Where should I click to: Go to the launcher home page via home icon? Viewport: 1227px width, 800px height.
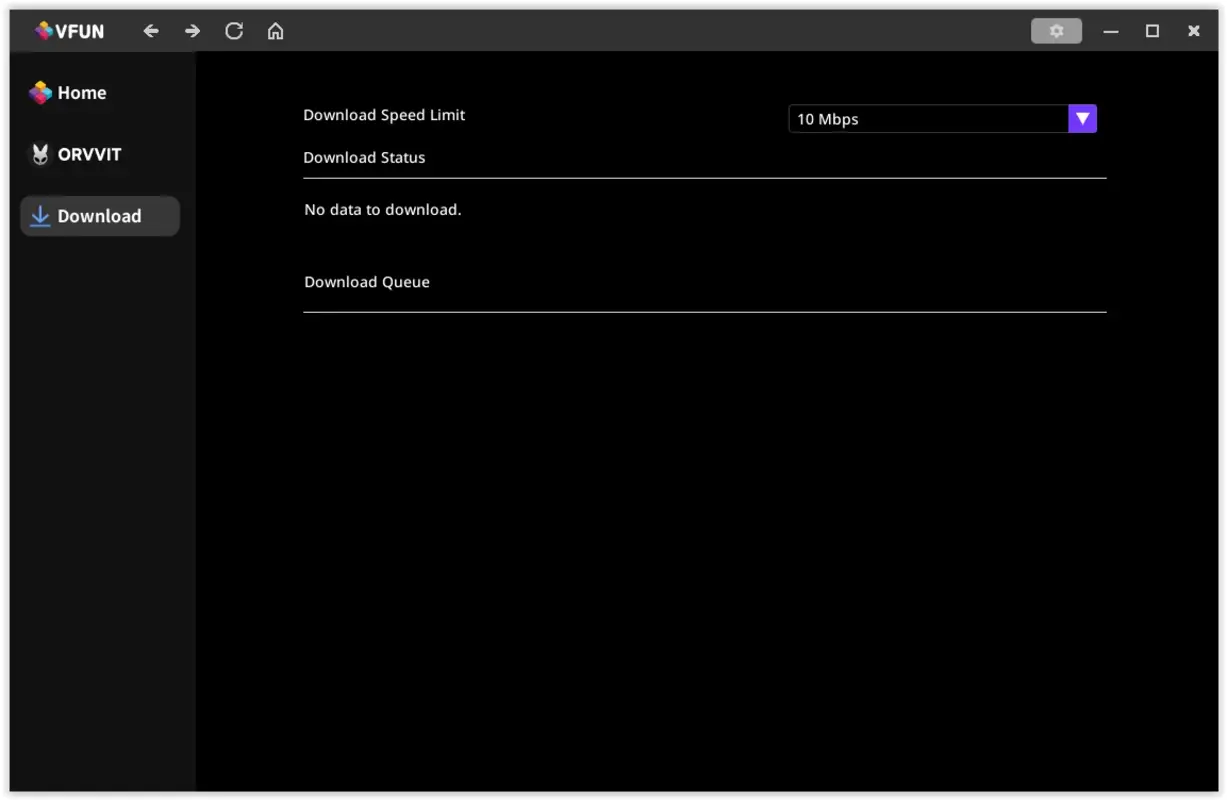coord(275,31)
